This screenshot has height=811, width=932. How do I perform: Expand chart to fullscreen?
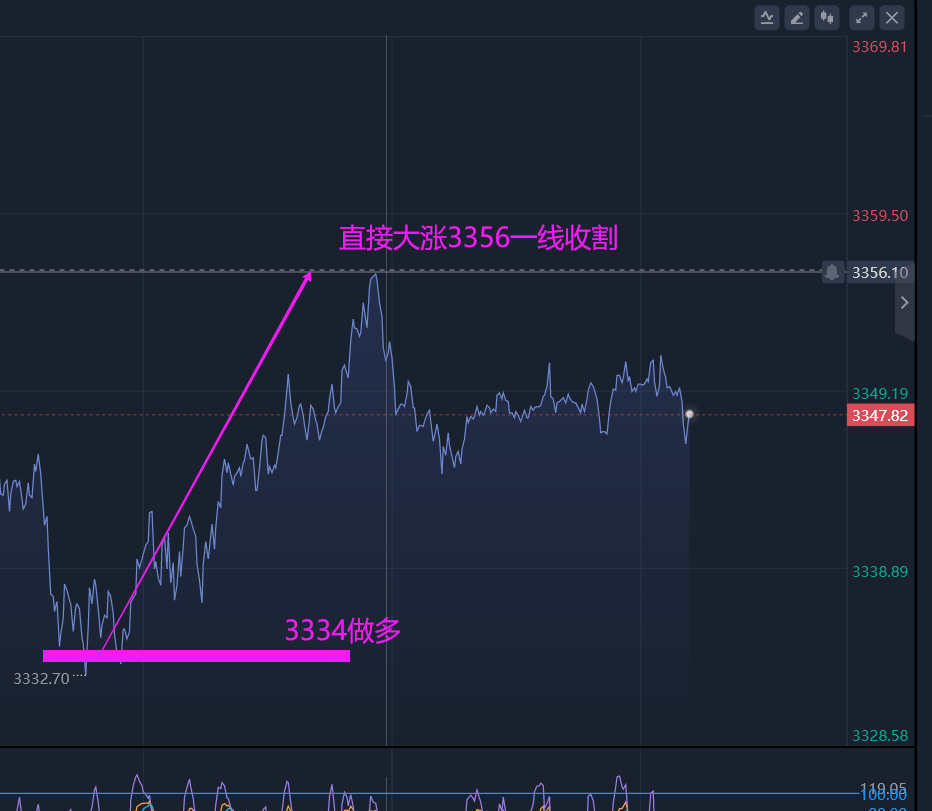(862, 17)
